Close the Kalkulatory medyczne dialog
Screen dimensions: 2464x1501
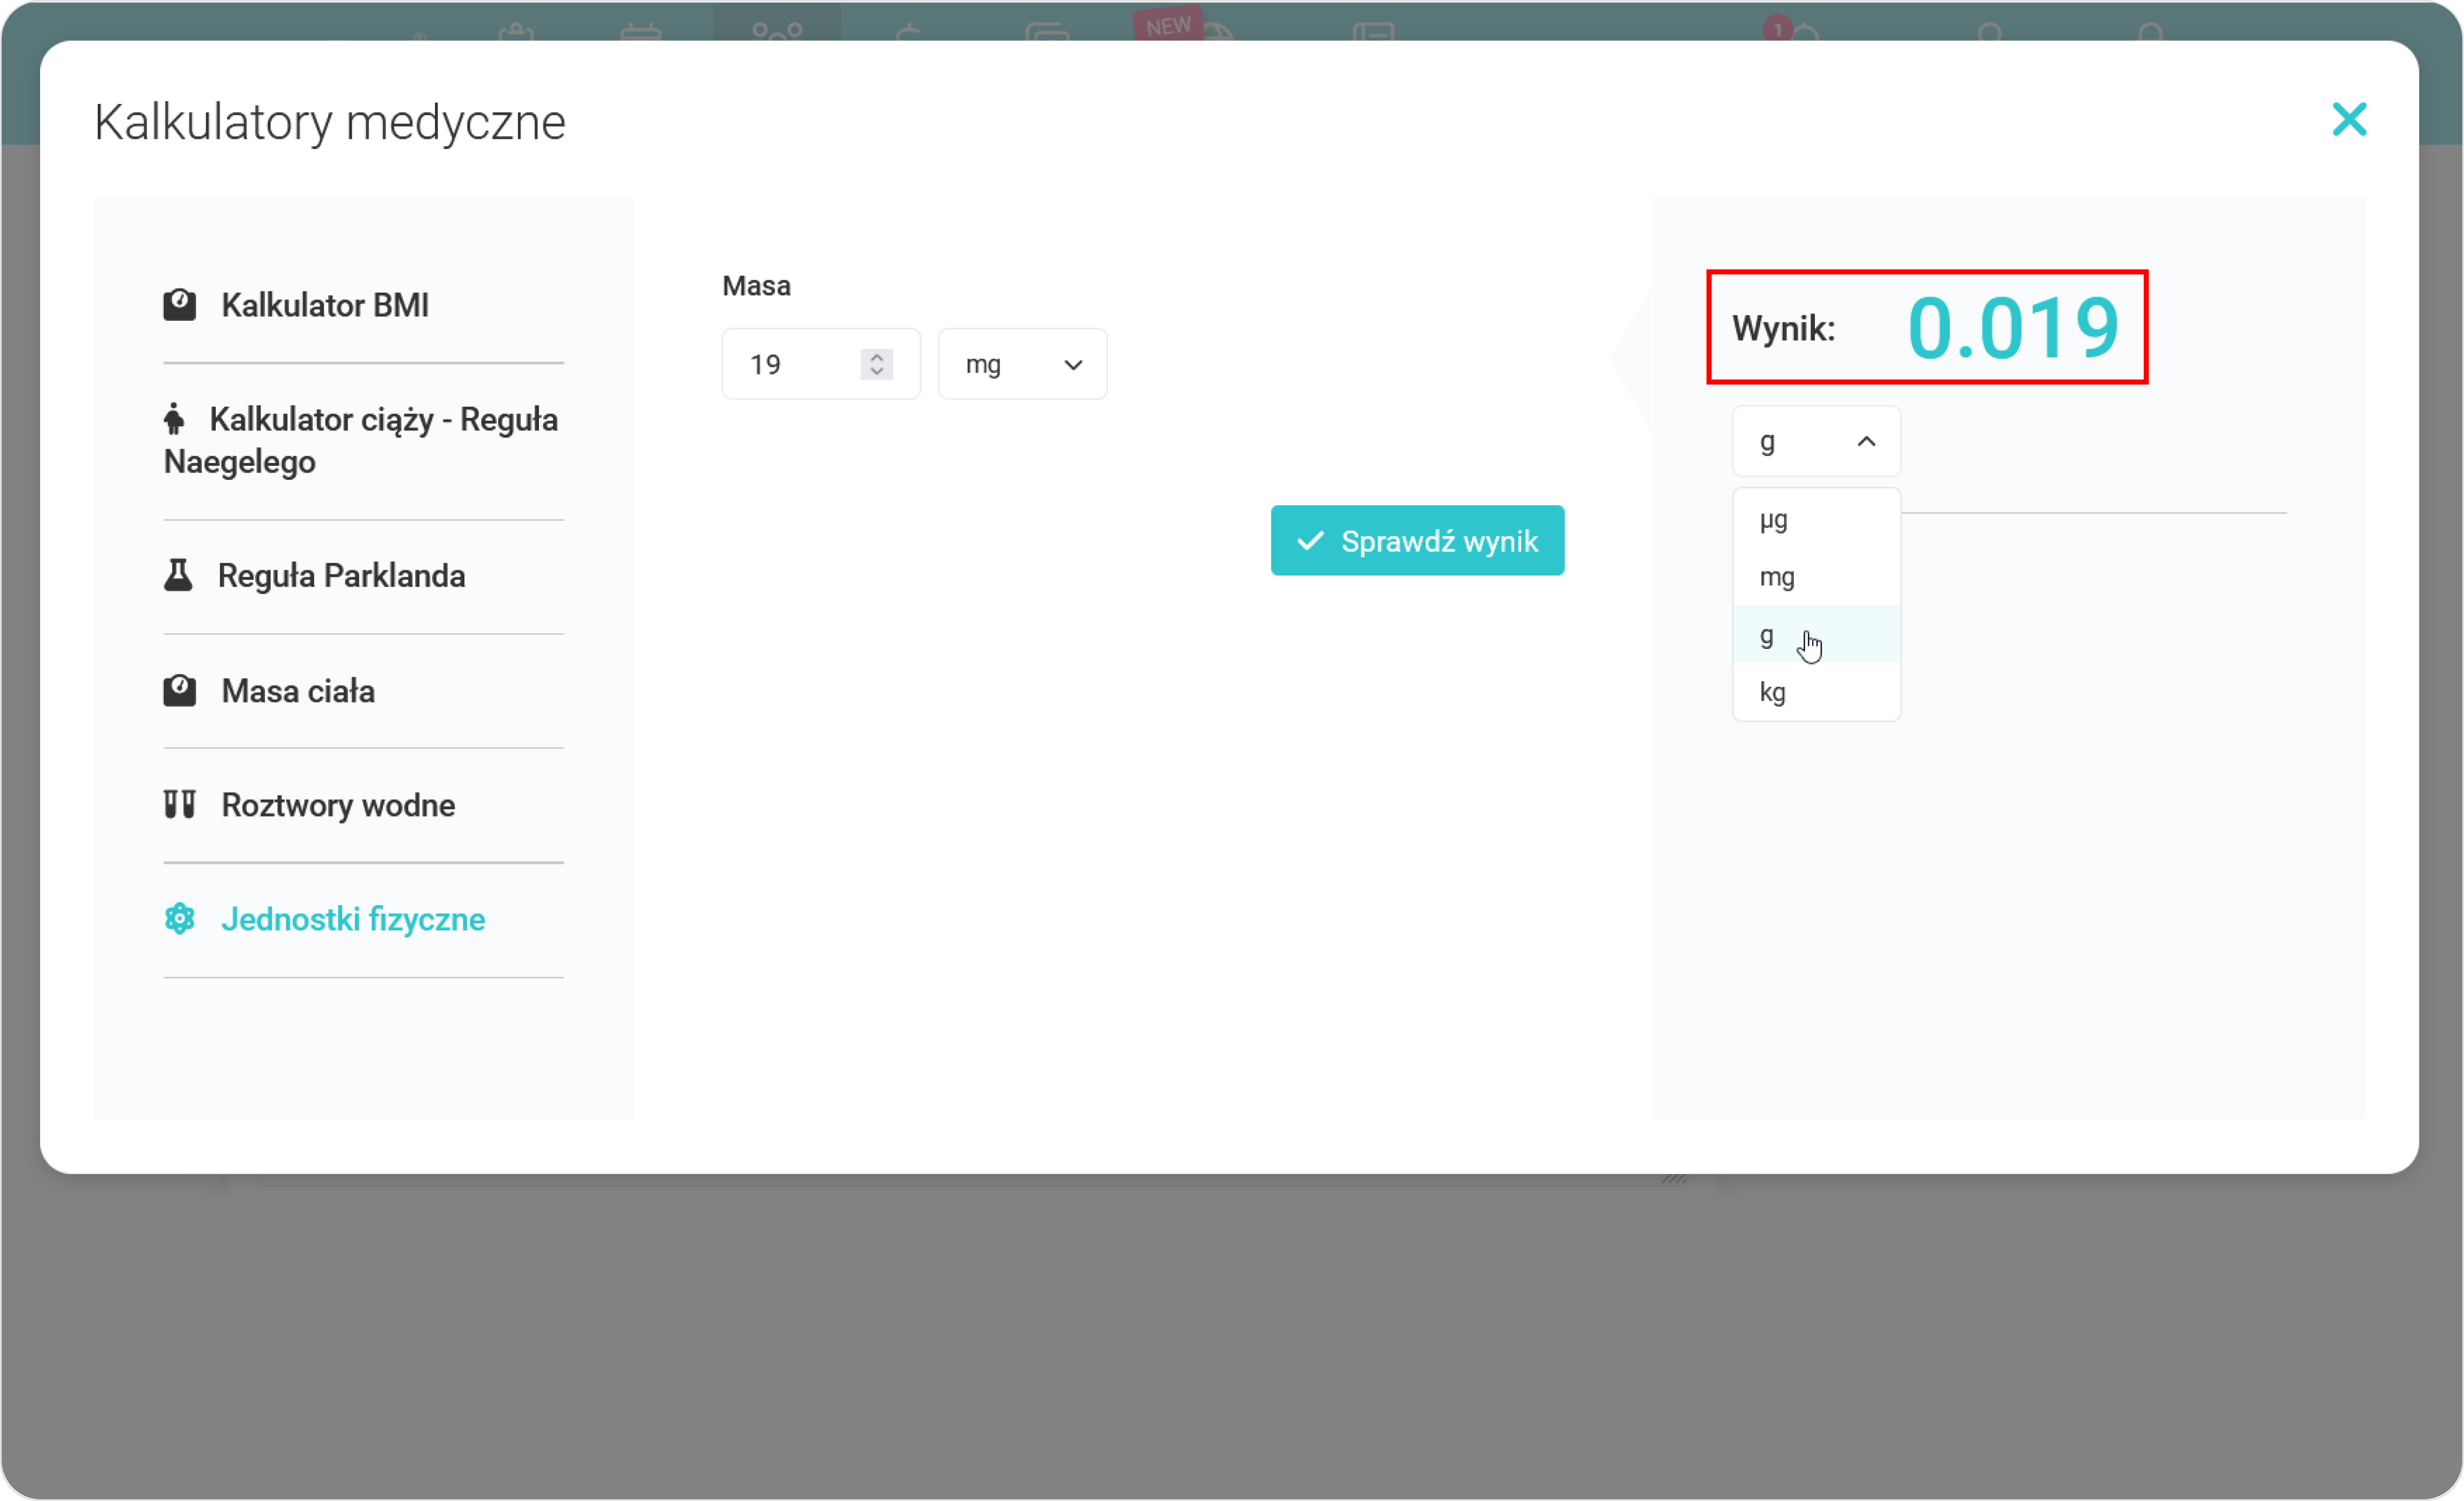[2350, 120]
